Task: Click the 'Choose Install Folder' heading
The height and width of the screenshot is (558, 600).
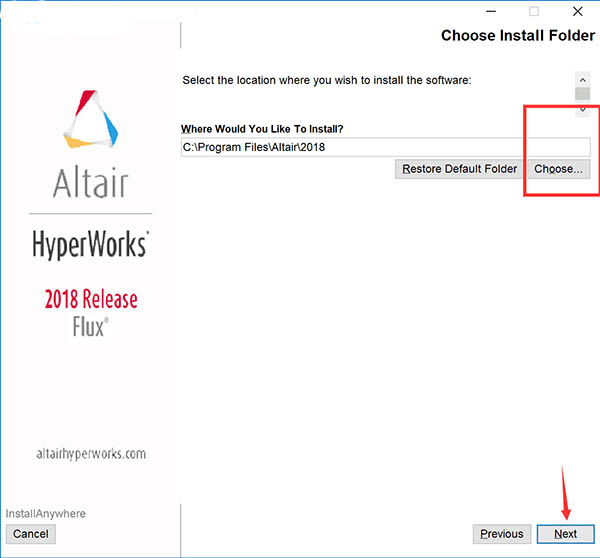Action: point(518,35)
